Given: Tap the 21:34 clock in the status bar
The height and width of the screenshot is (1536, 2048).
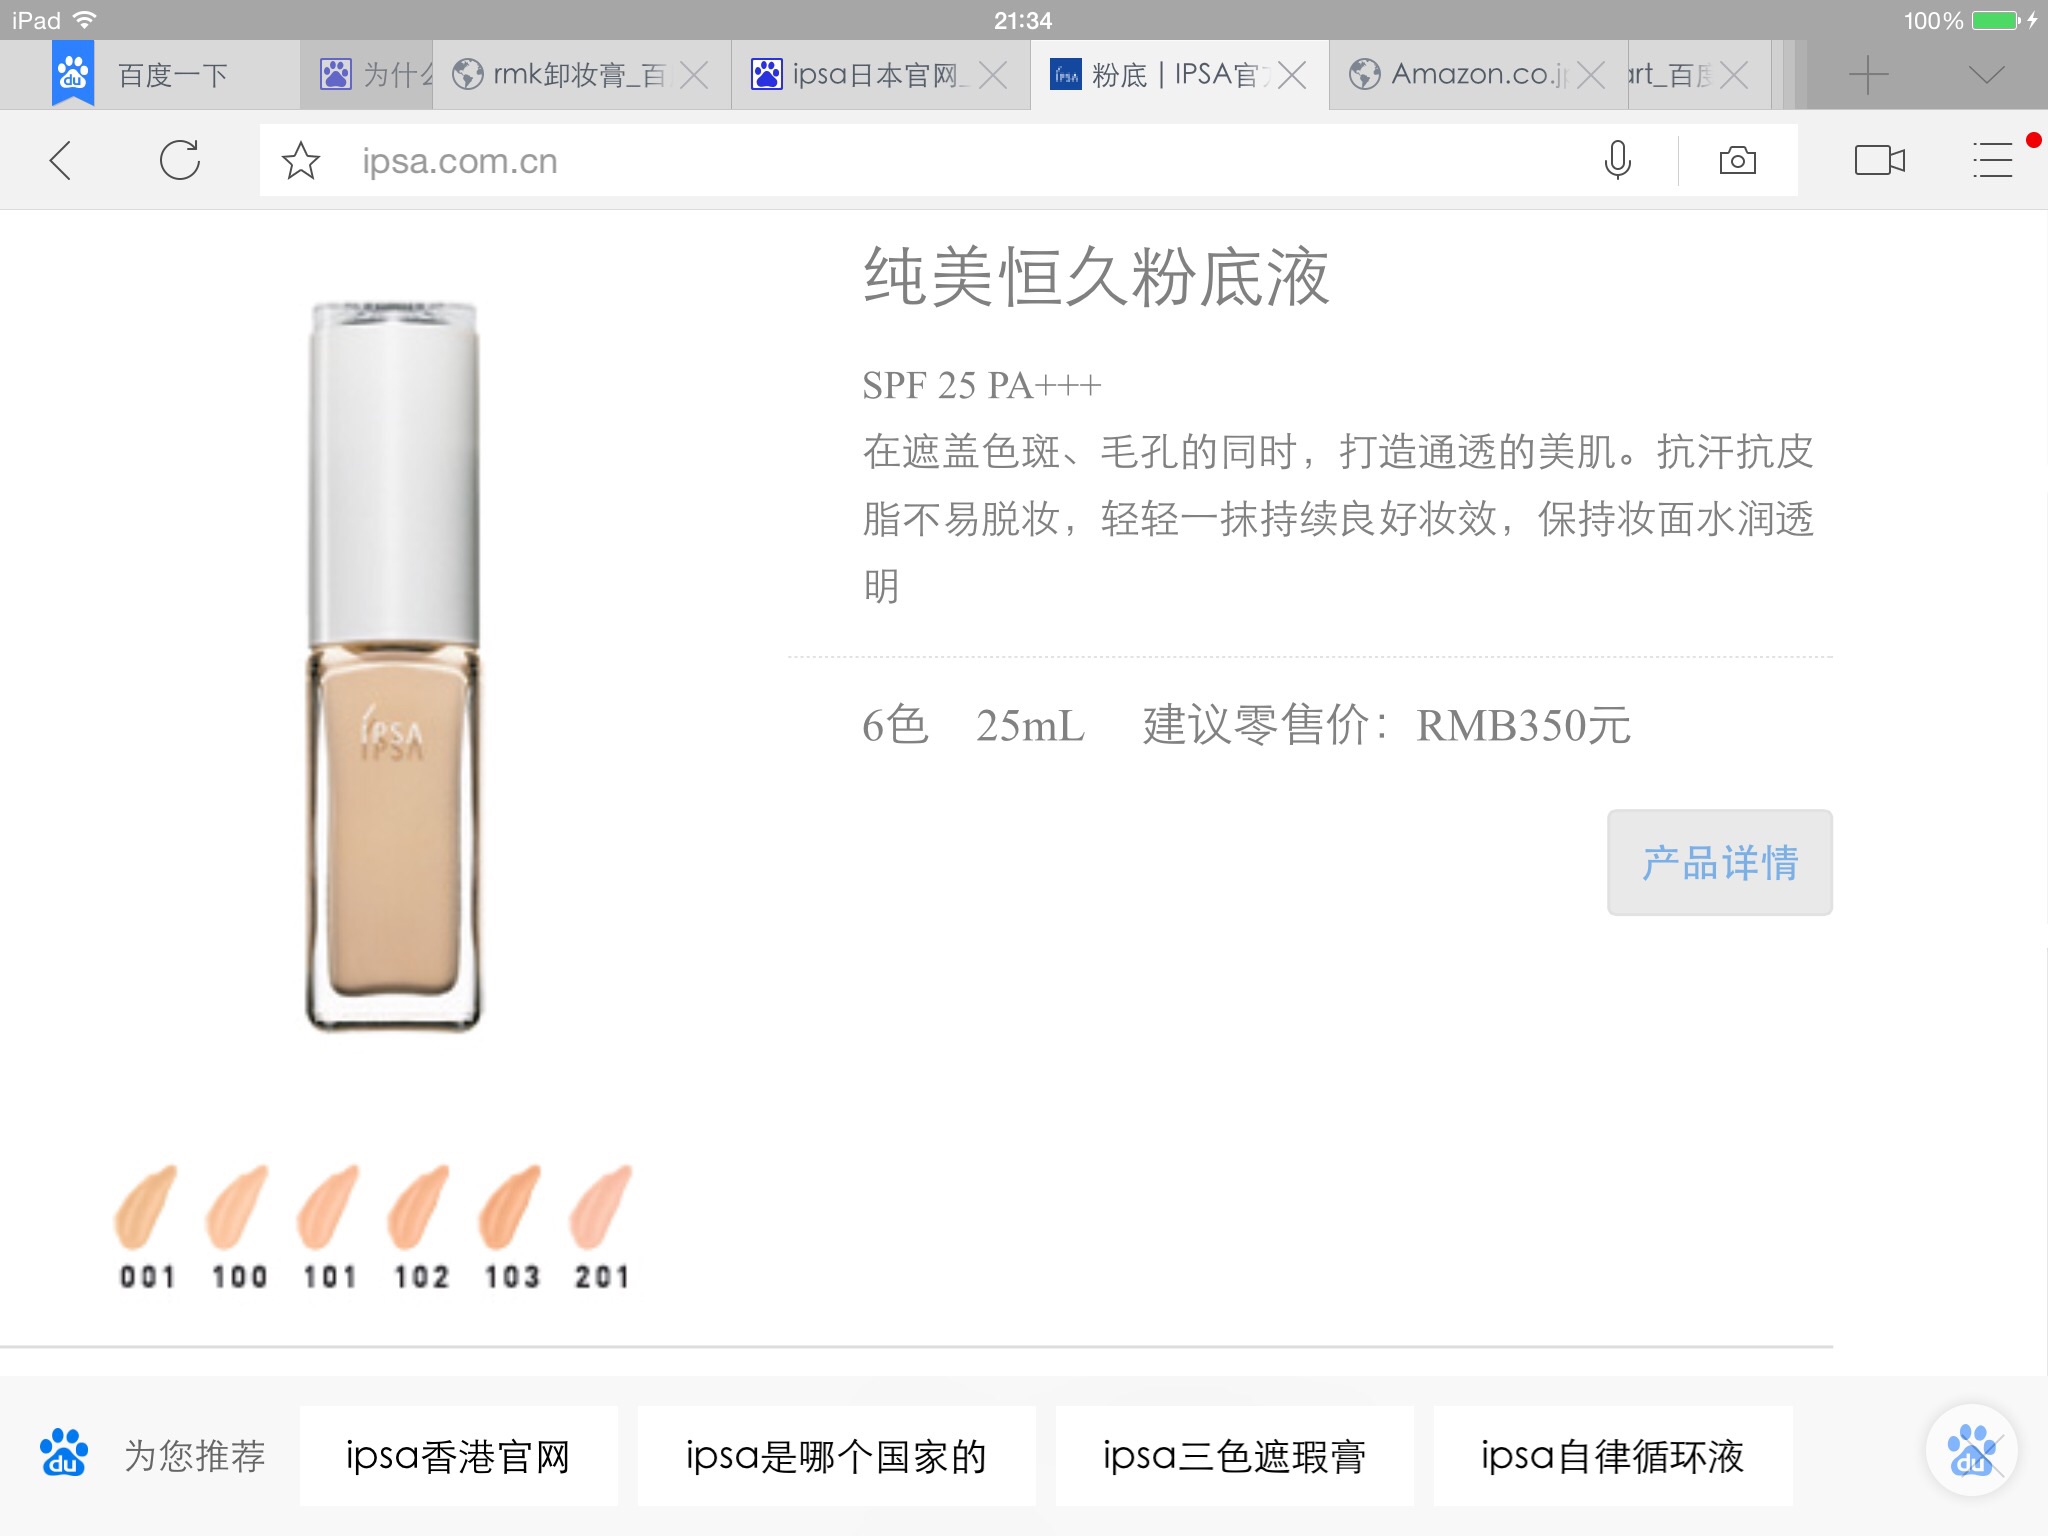Looking at the screenshot, I should click(1023, 20).
